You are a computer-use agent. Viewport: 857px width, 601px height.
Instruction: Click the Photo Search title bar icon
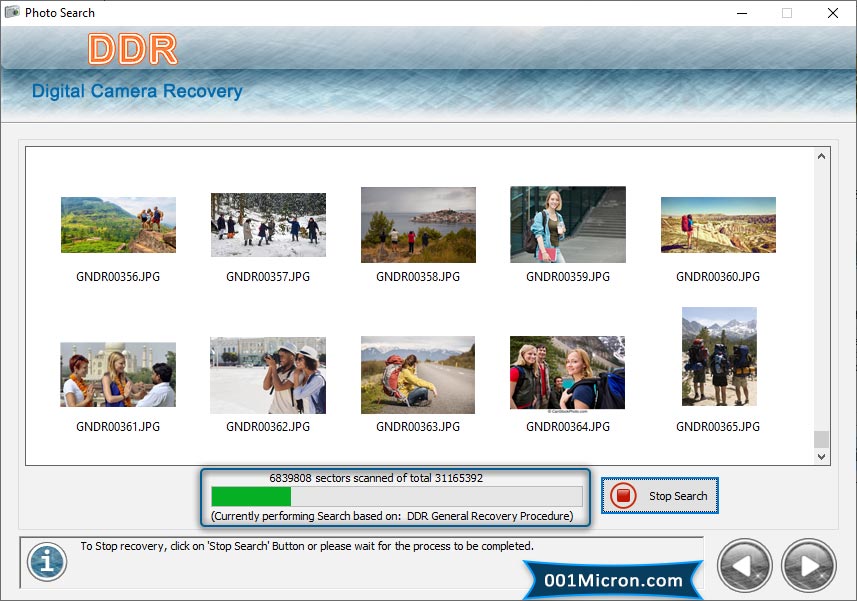13,13
